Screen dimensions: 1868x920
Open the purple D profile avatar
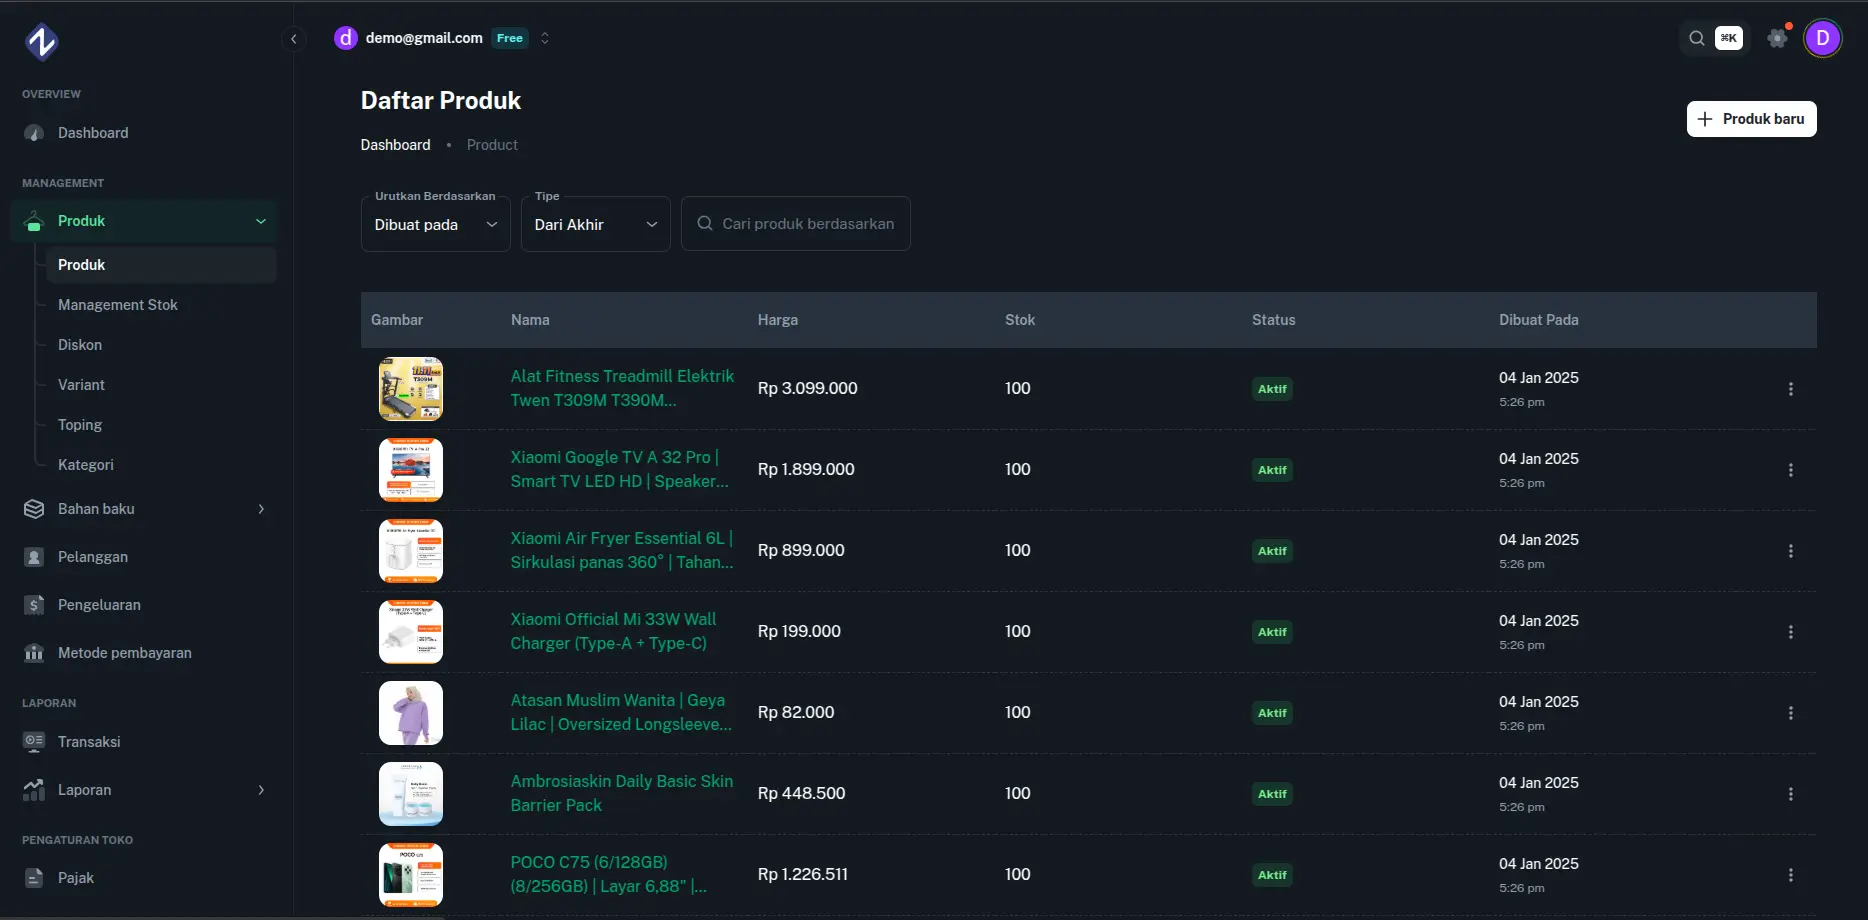1822,38
